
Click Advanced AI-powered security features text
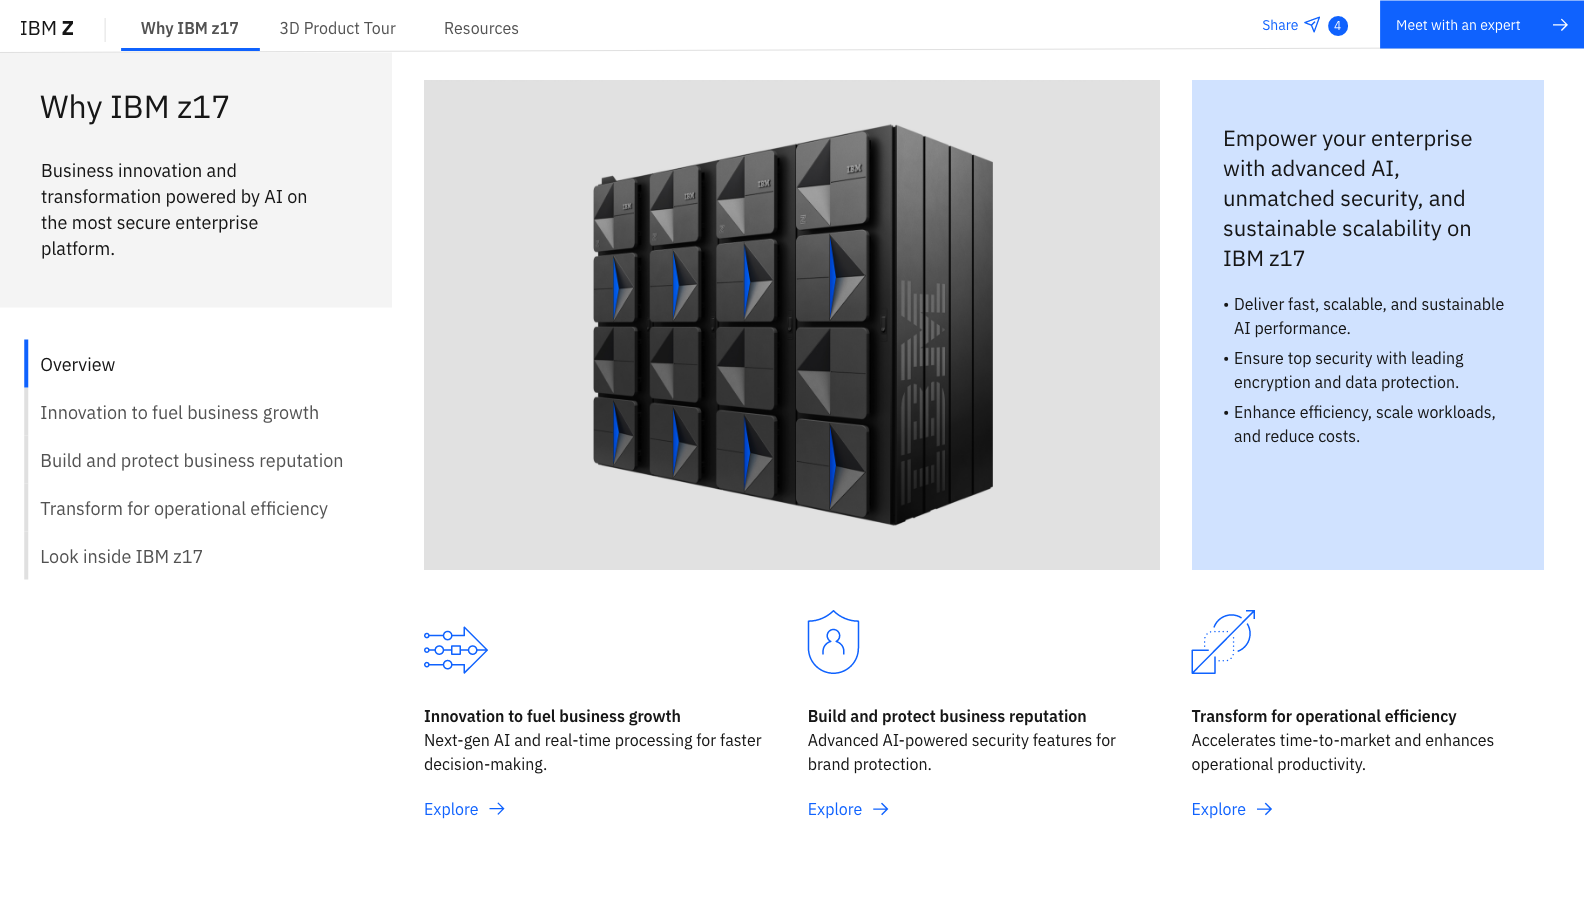(x=962, y=752)
